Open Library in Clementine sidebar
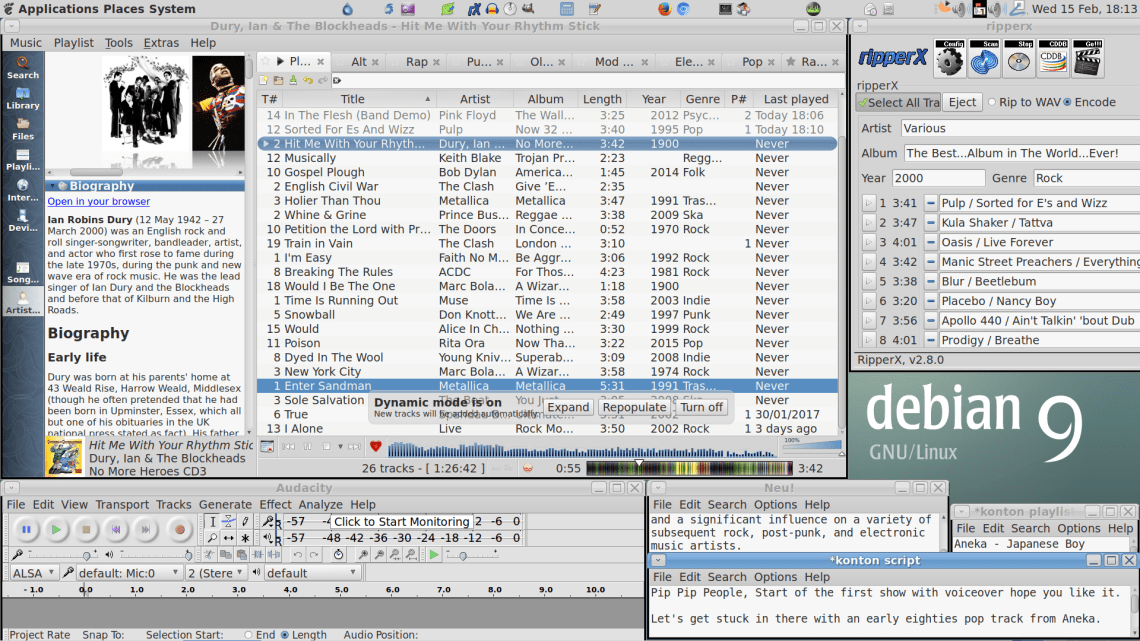1140x641 pixels. (22, 98)
